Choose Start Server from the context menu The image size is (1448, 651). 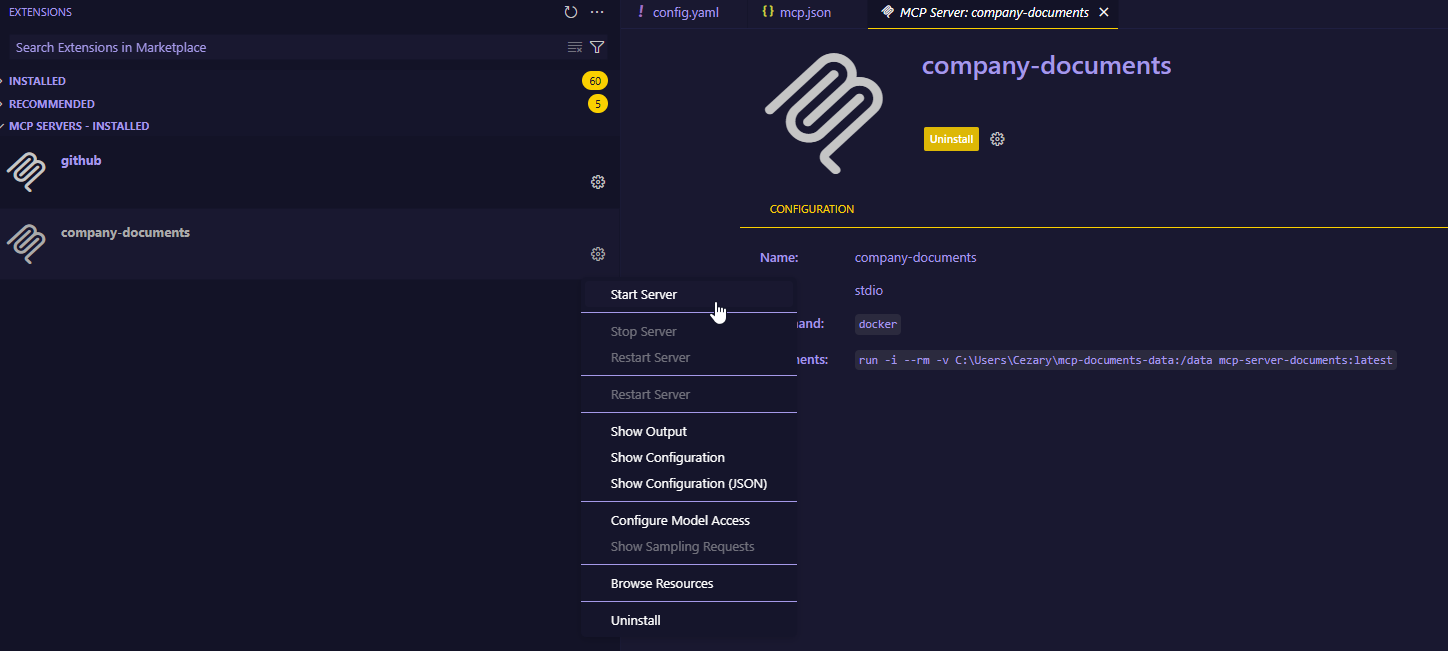[x=689, y=295]
